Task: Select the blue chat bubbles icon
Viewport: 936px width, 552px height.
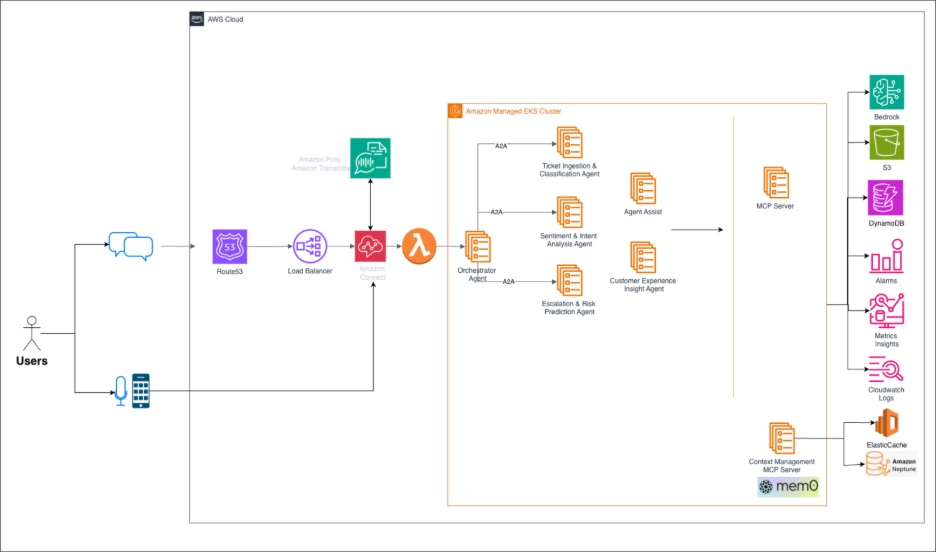Action: (x=130, y=246)
